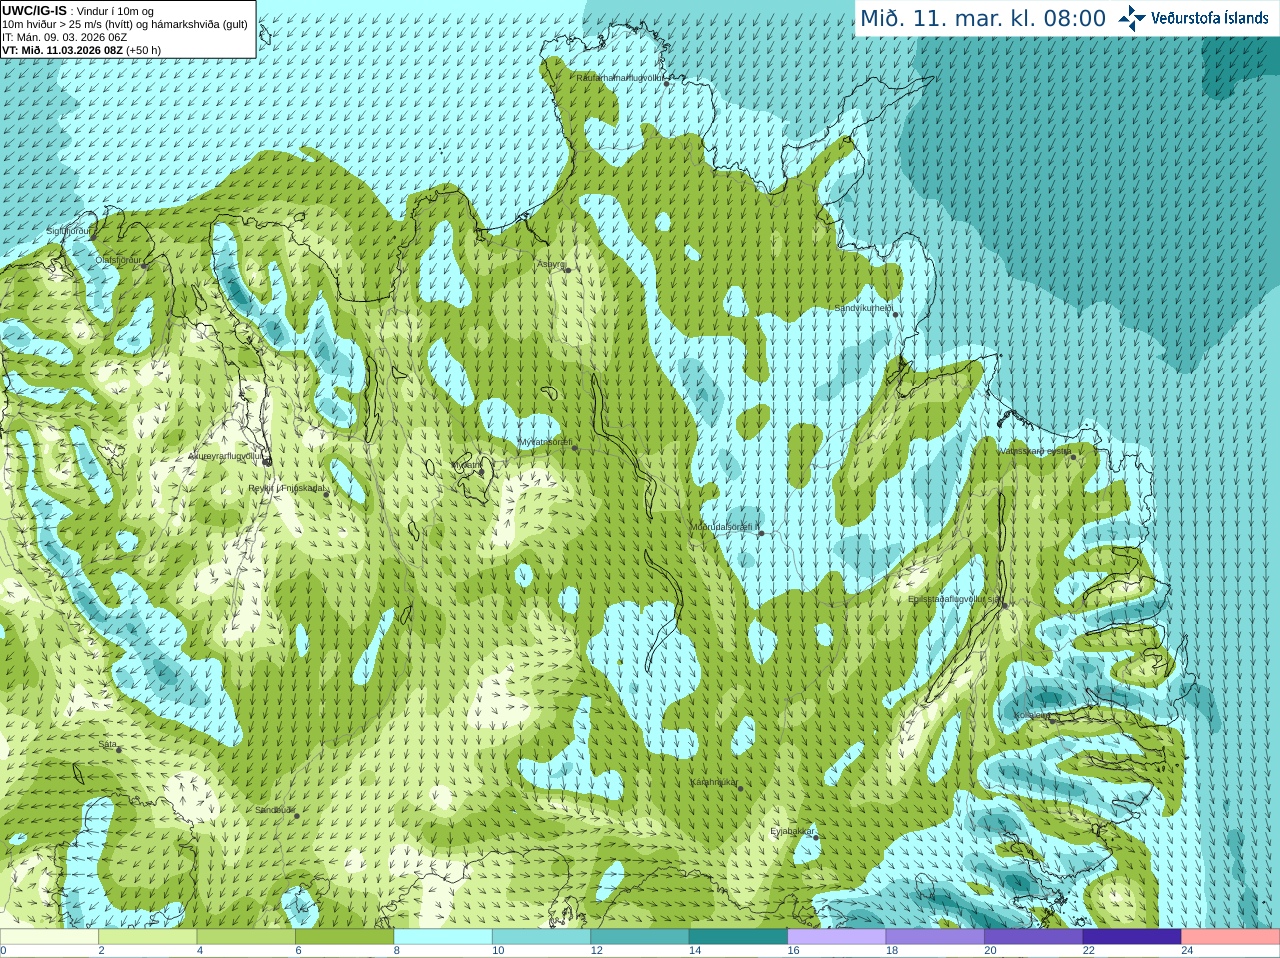Click the 10–12 m/s turquoise legend swatch
Viewport: 1280px width, 958px height.
tap(541, 937)
